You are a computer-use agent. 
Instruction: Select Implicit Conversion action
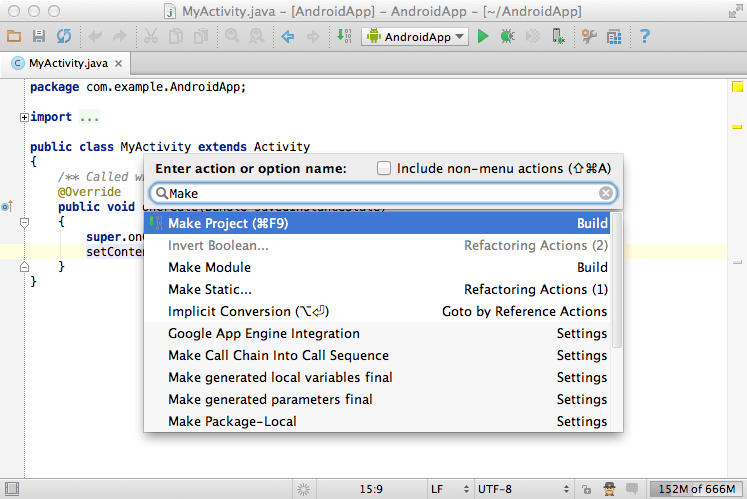[x=377, y=311]
